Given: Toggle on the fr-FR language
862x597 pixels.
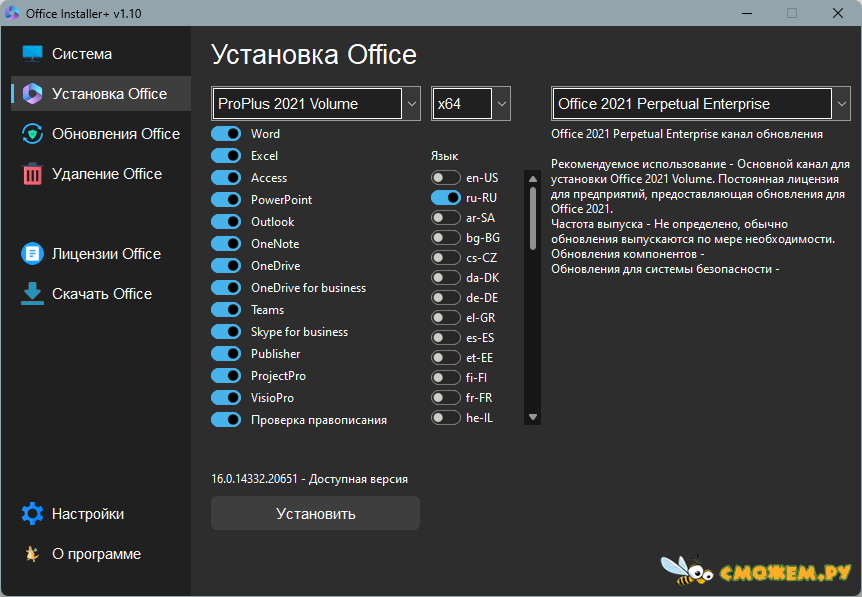Looking at the screenshot, I should click(x=446, y=397).
